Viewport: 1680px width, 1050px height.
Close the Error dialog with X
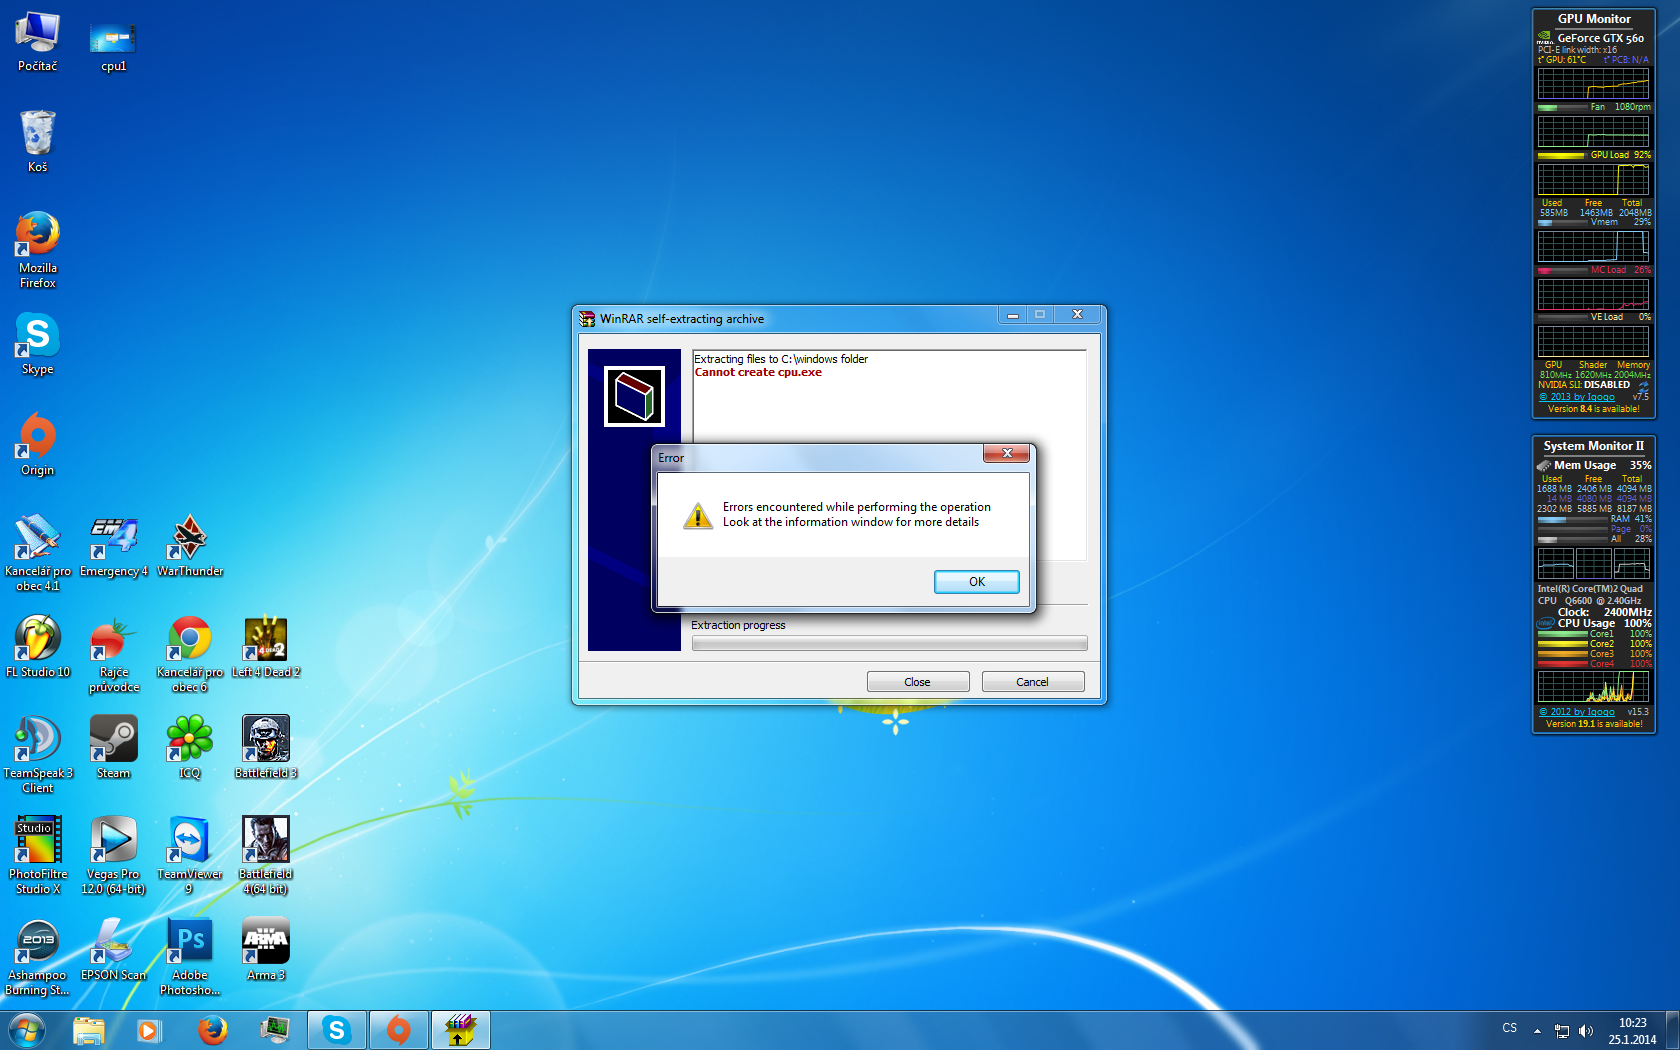1007,454
